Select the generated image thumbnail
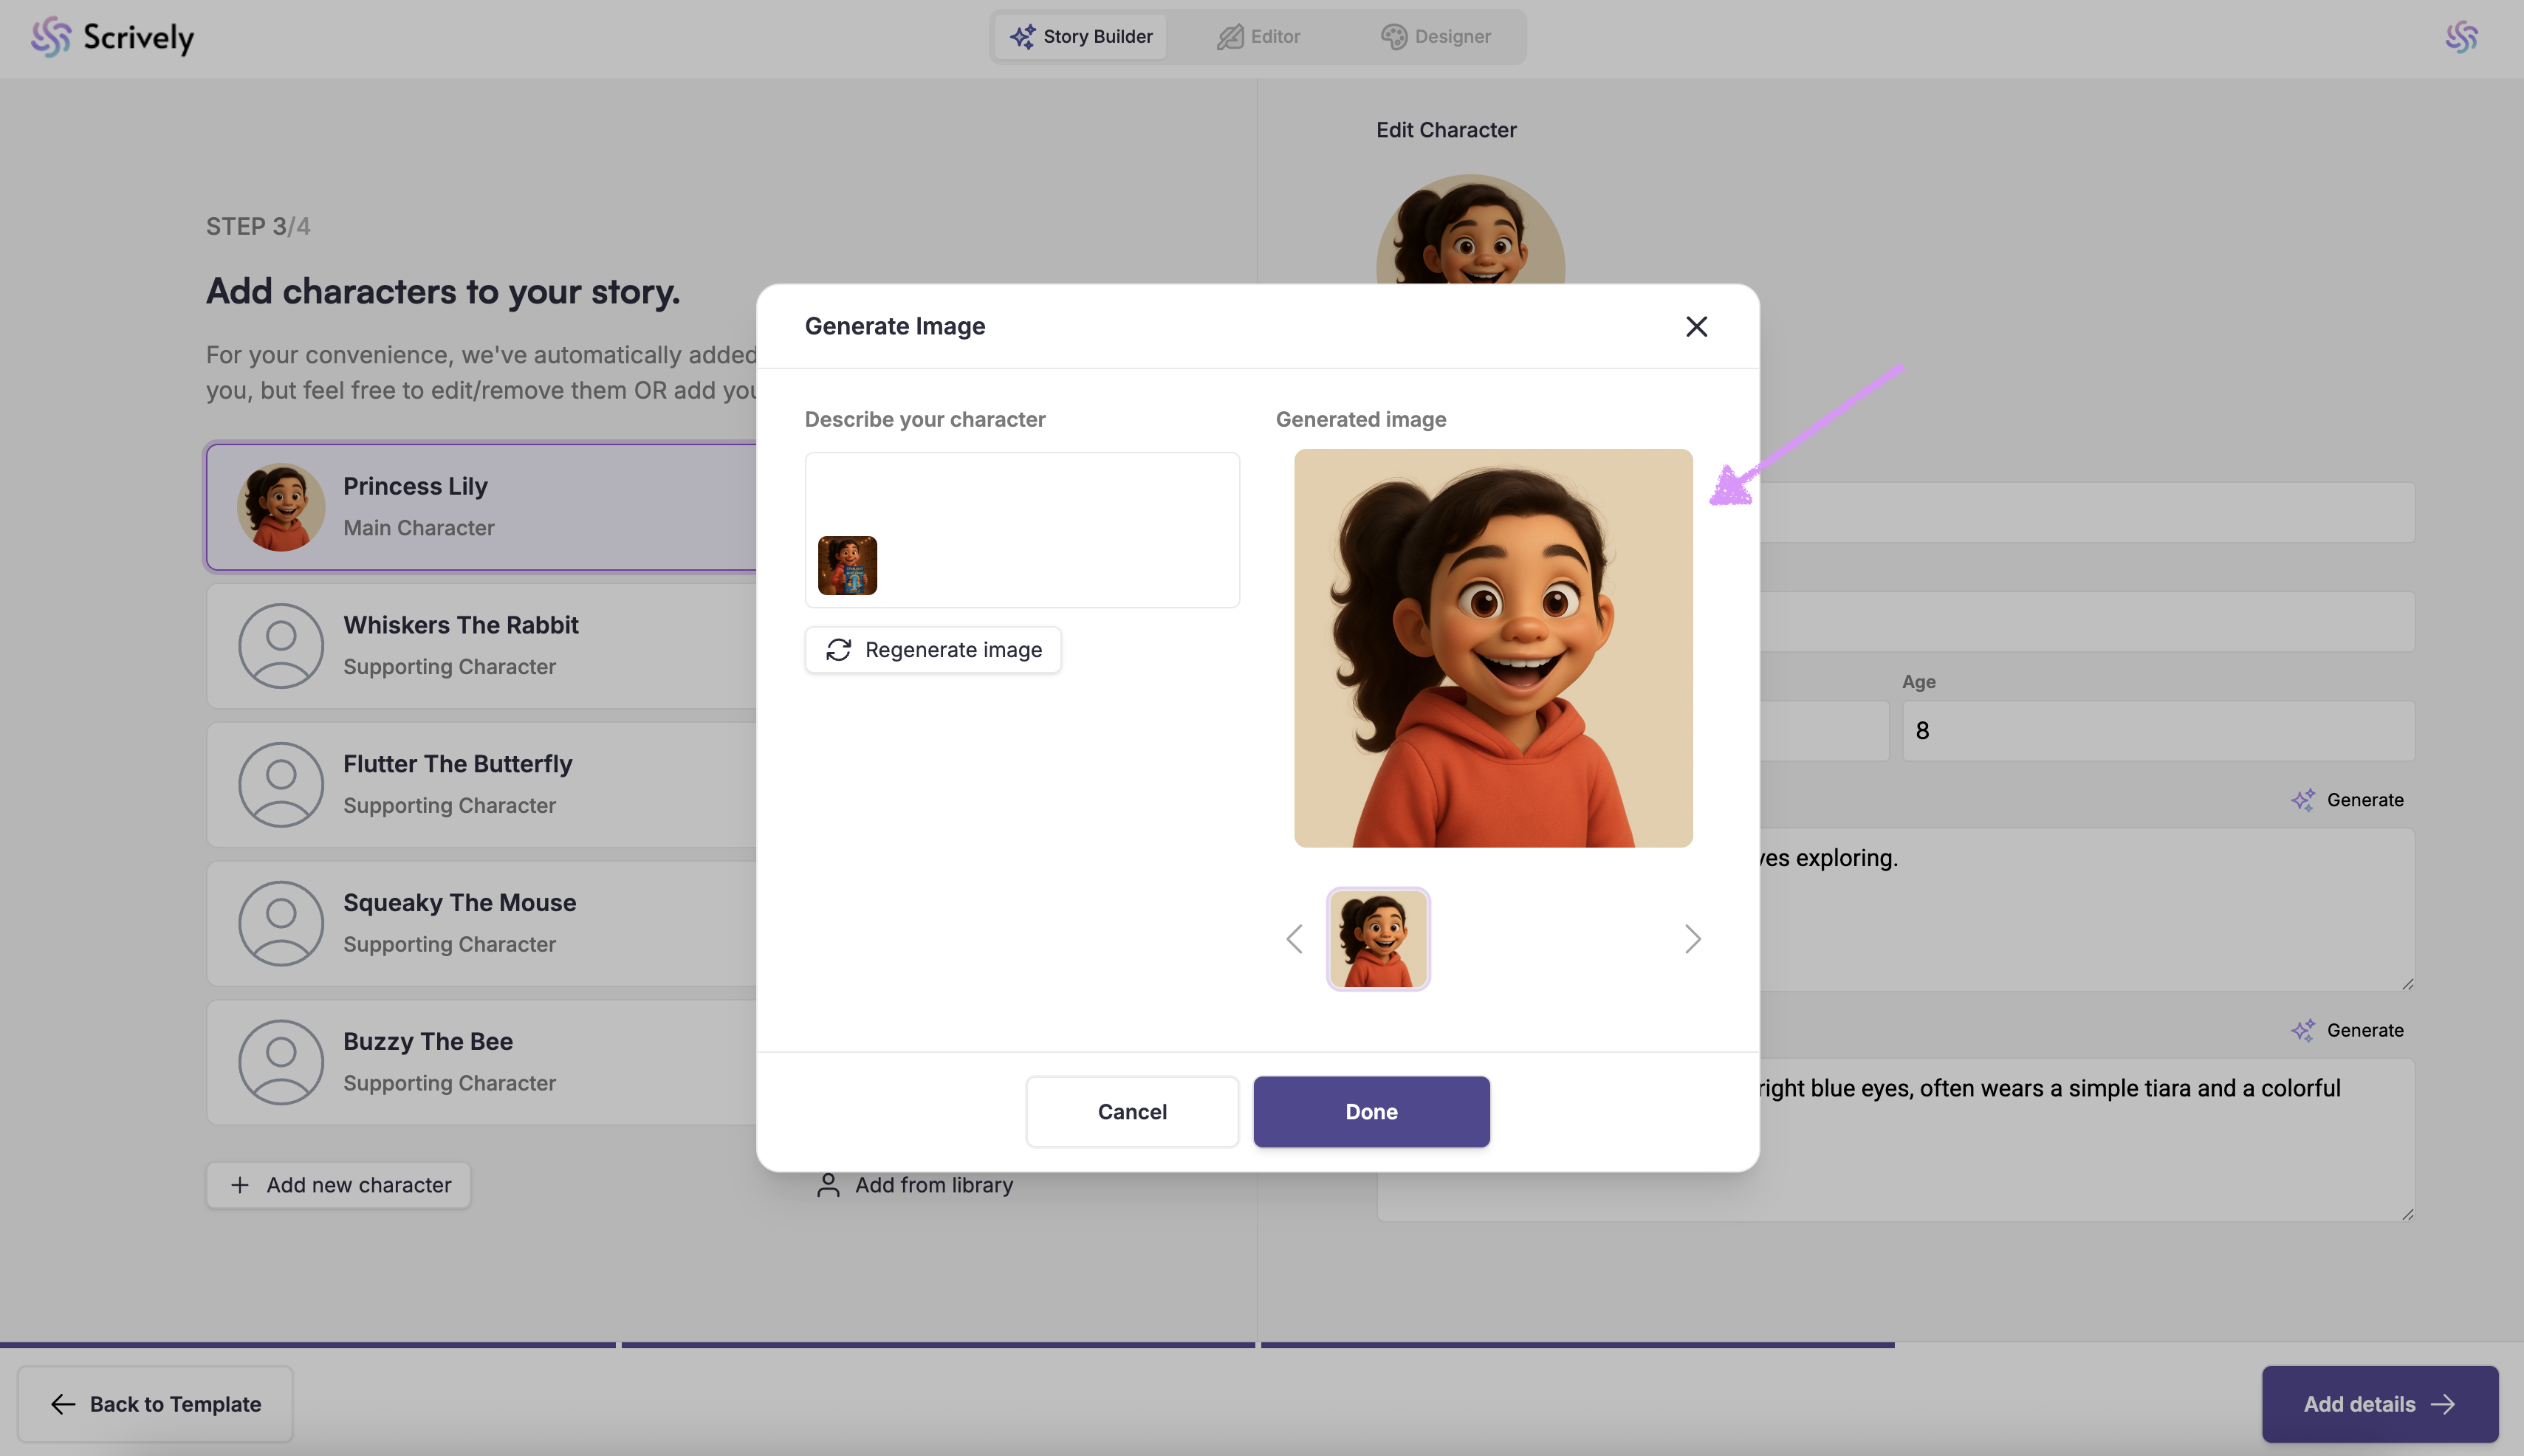 [x=1378, y=938]
